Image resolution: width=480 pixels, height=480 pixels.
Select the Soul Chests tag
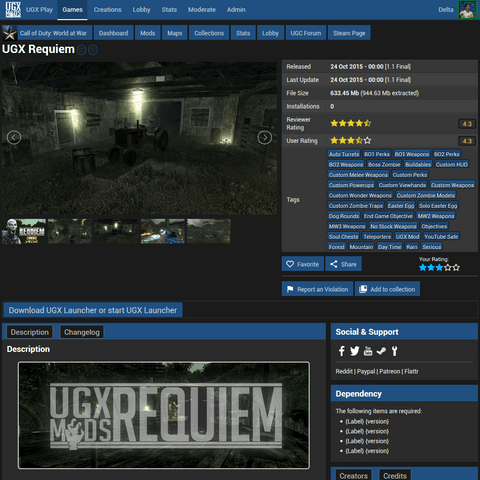click(x=343, y=236)
